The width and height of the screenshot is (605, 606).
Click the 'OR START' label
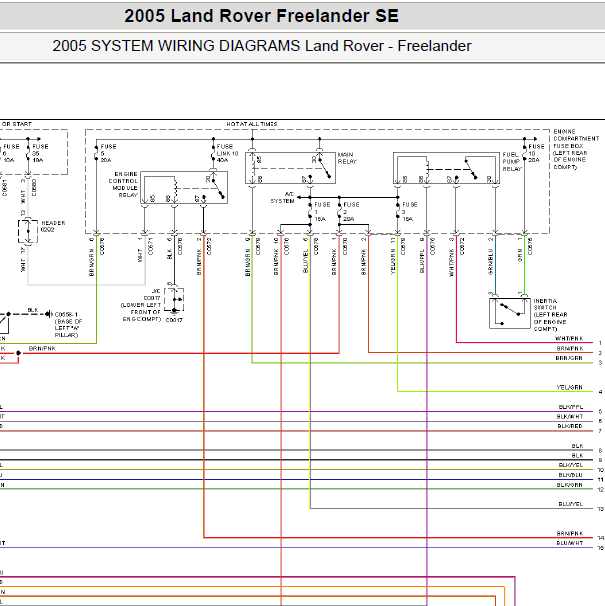17,124
